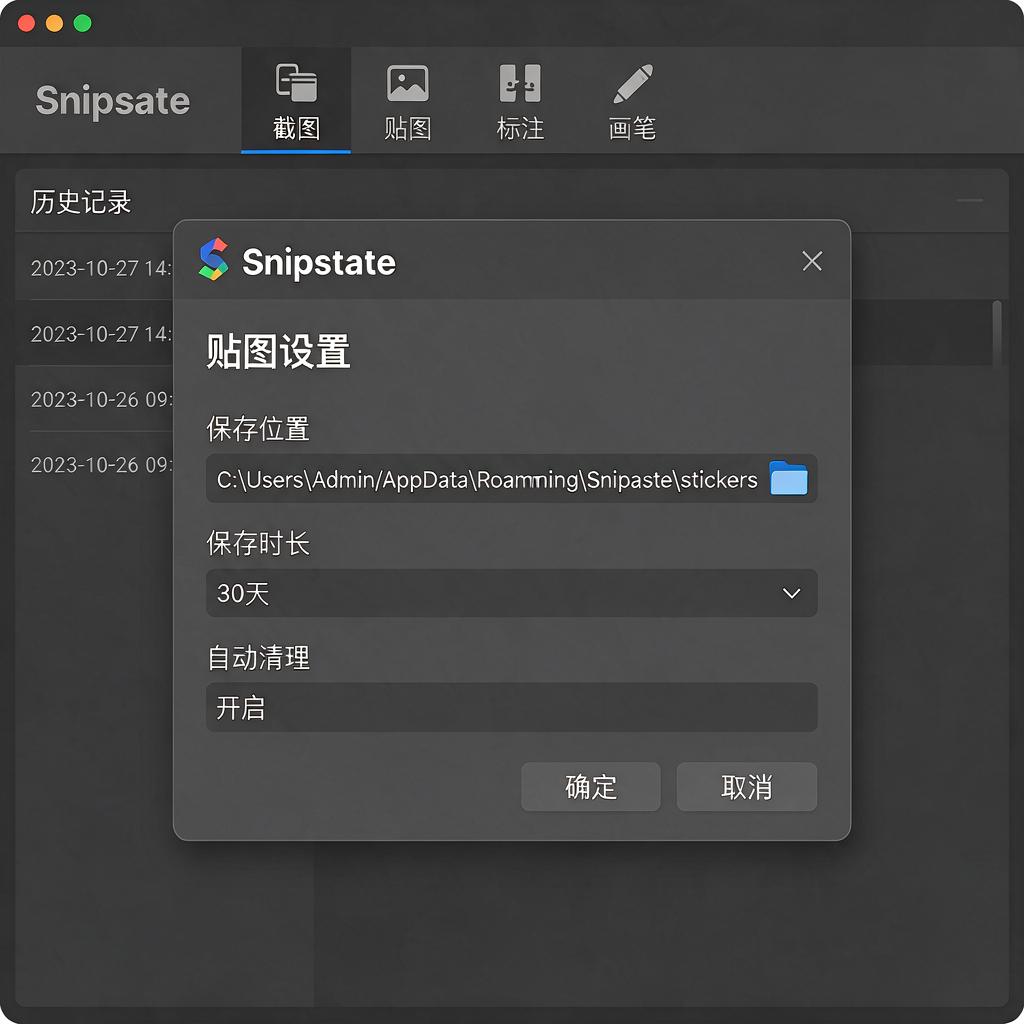Click the 保存时长 label
Image resolution: width=1024 pixels, height=1024 pixels.
pyautogui.click(x=258, y=543)
